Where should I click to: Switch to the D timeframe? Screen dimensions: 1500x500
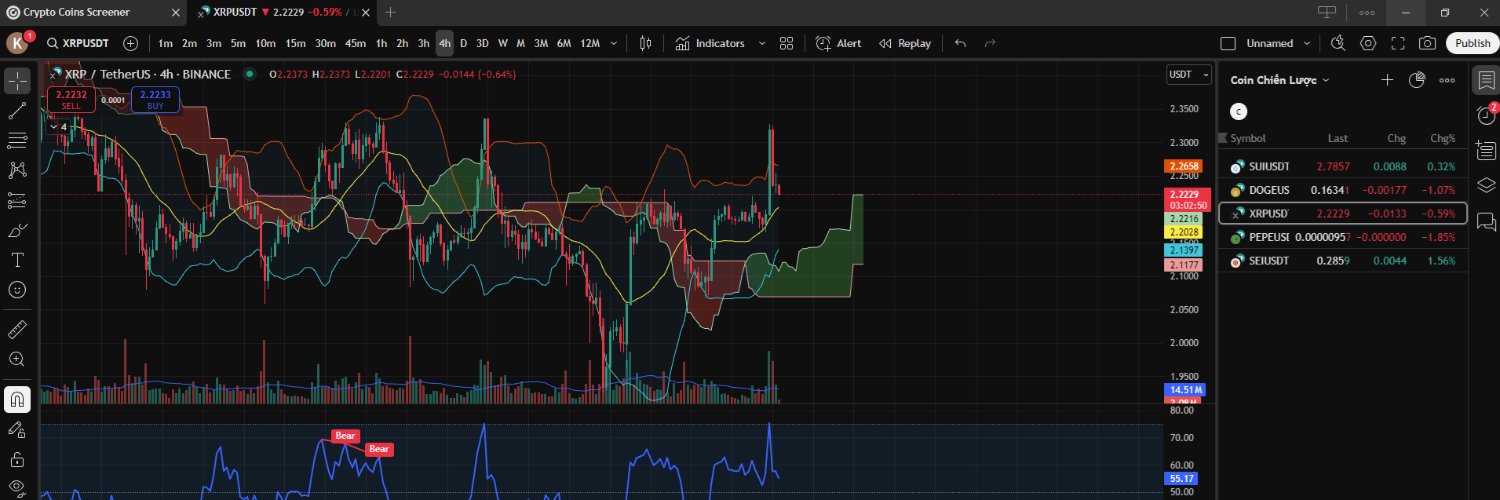[x=463, y=43]
